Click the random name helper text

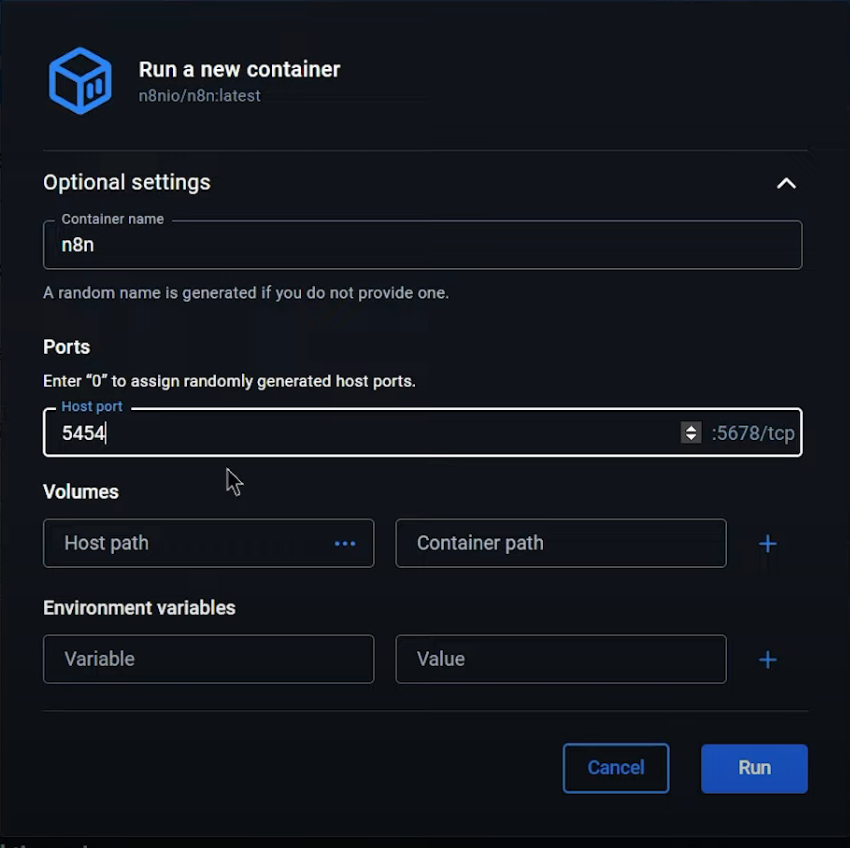[x=246, y=293]
